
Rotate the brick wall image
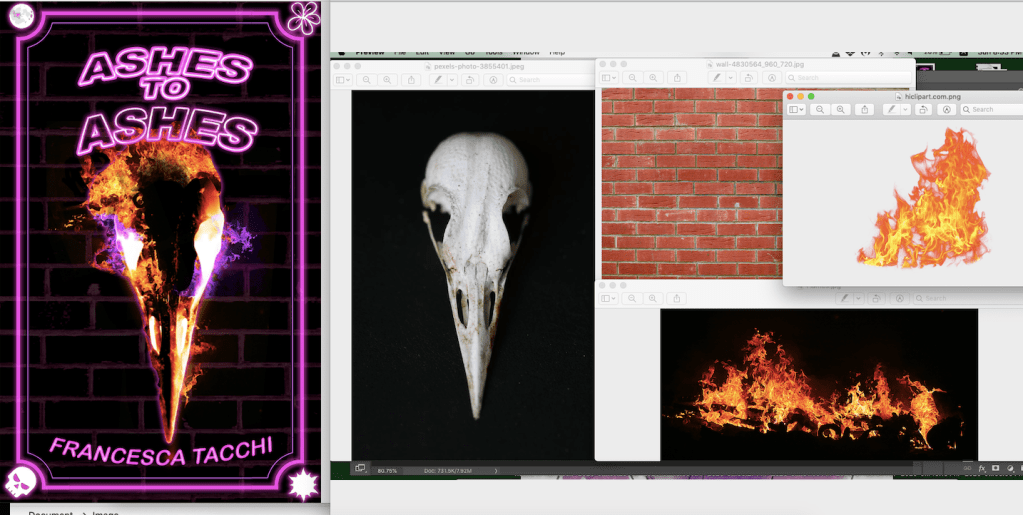tap(749, 77)
